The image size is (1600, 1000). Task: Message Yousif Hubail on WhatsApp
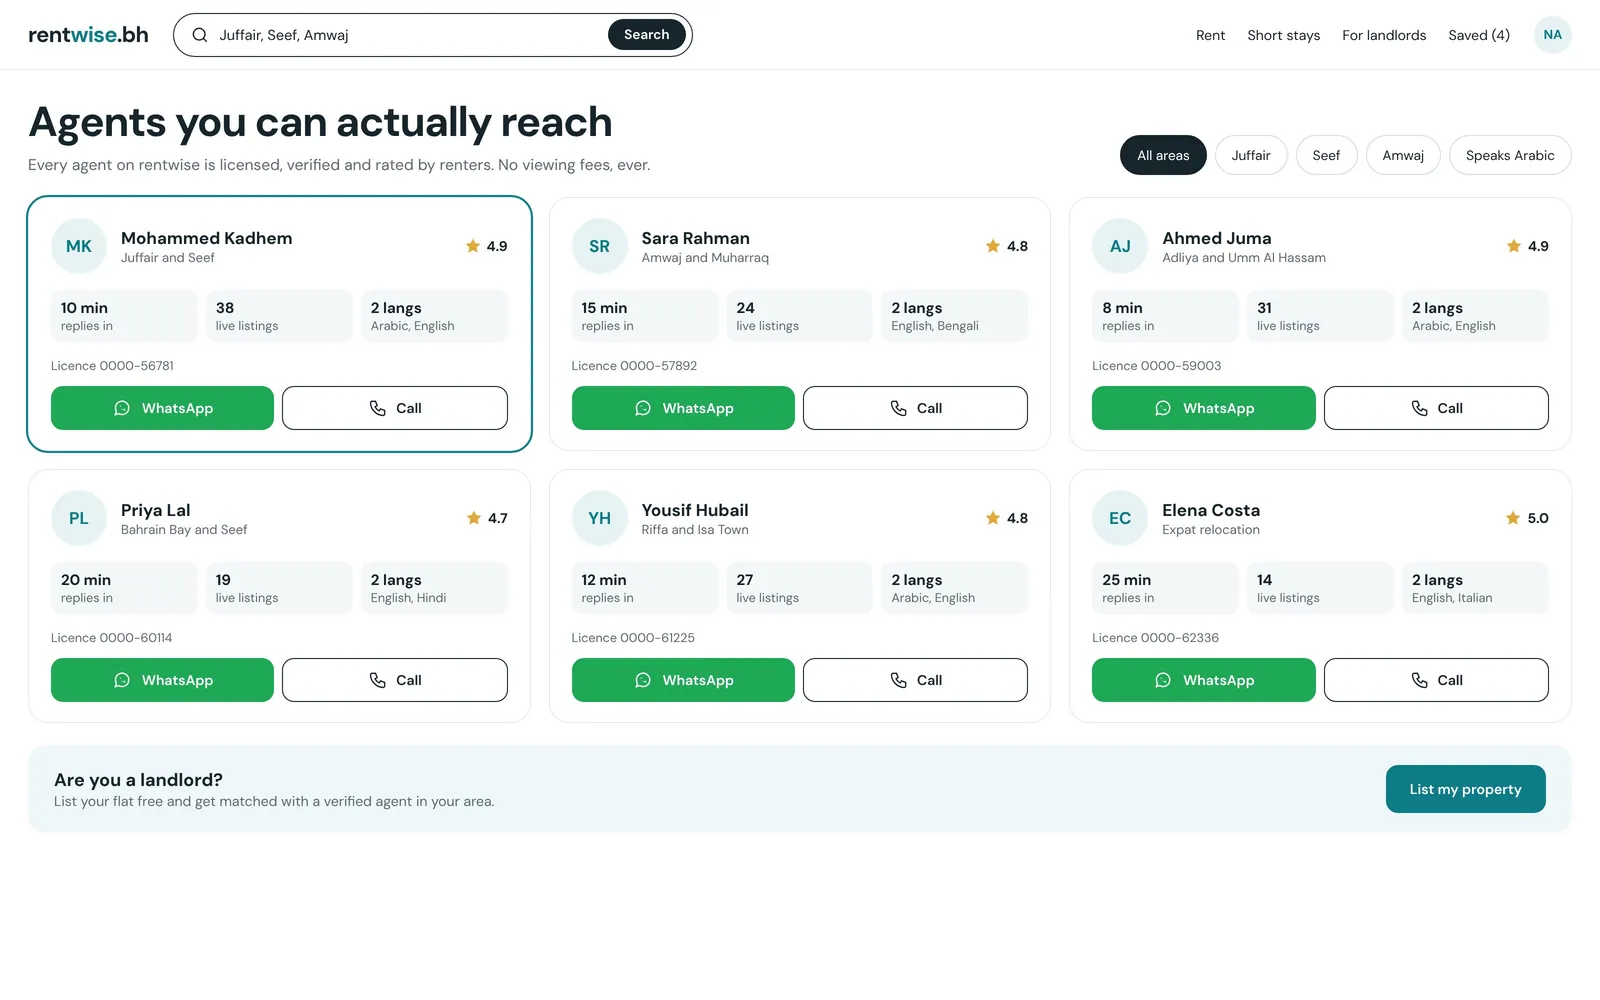tap(683, 680)
